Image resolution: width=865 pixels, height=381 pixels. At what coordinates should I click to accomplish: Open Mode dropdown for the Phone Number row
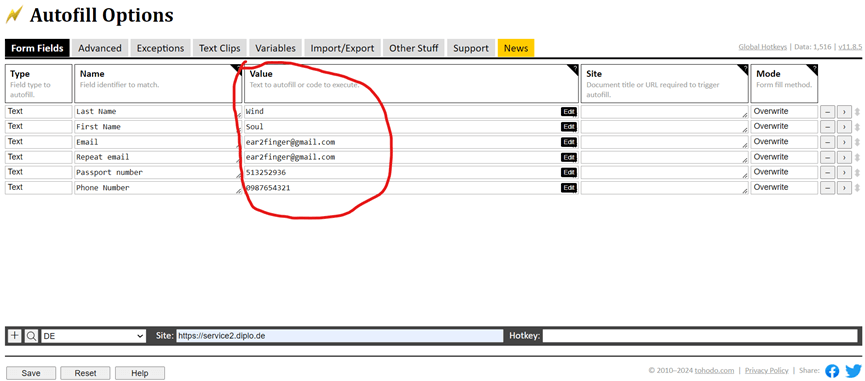[x=784, y=187]
